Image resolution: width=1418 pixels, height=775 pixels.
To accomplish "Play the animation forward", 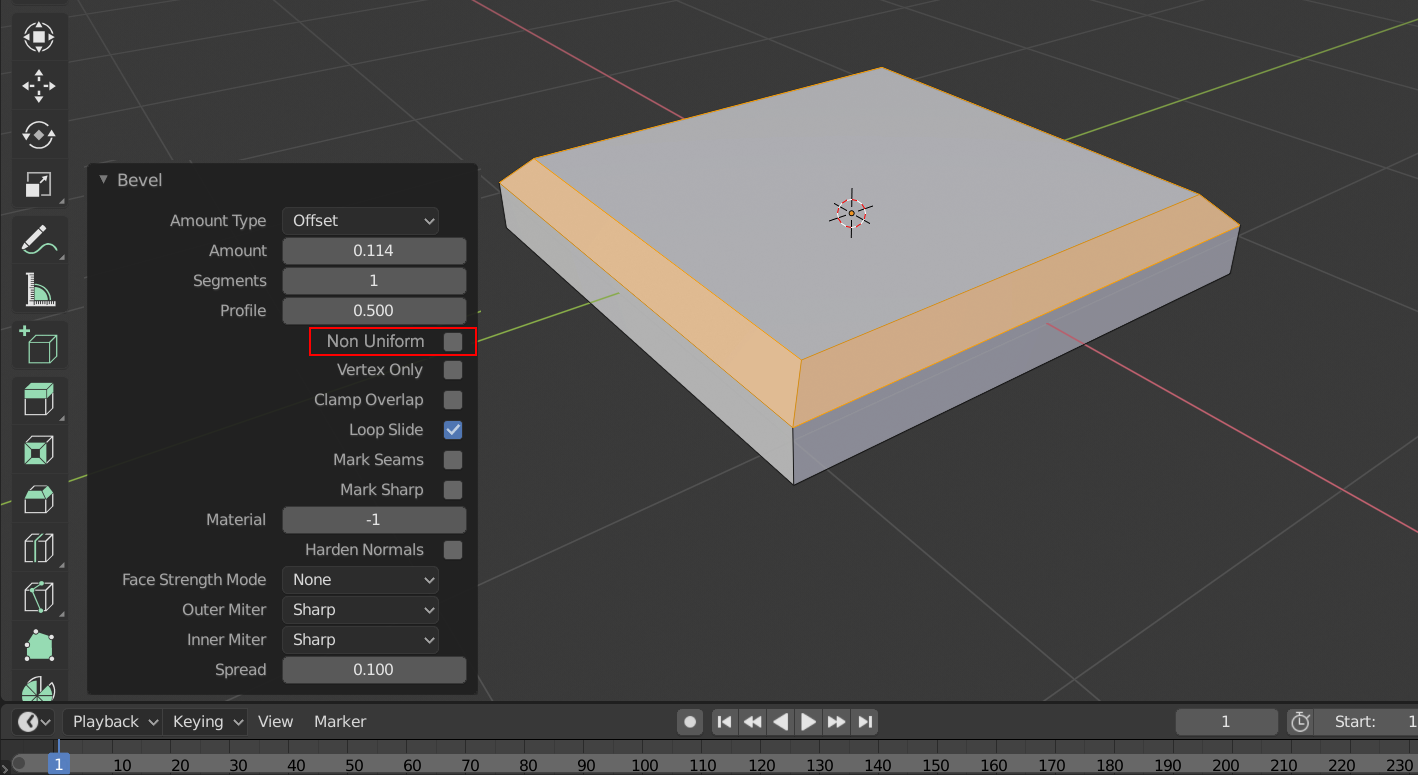I will click(x=809, y=721).
